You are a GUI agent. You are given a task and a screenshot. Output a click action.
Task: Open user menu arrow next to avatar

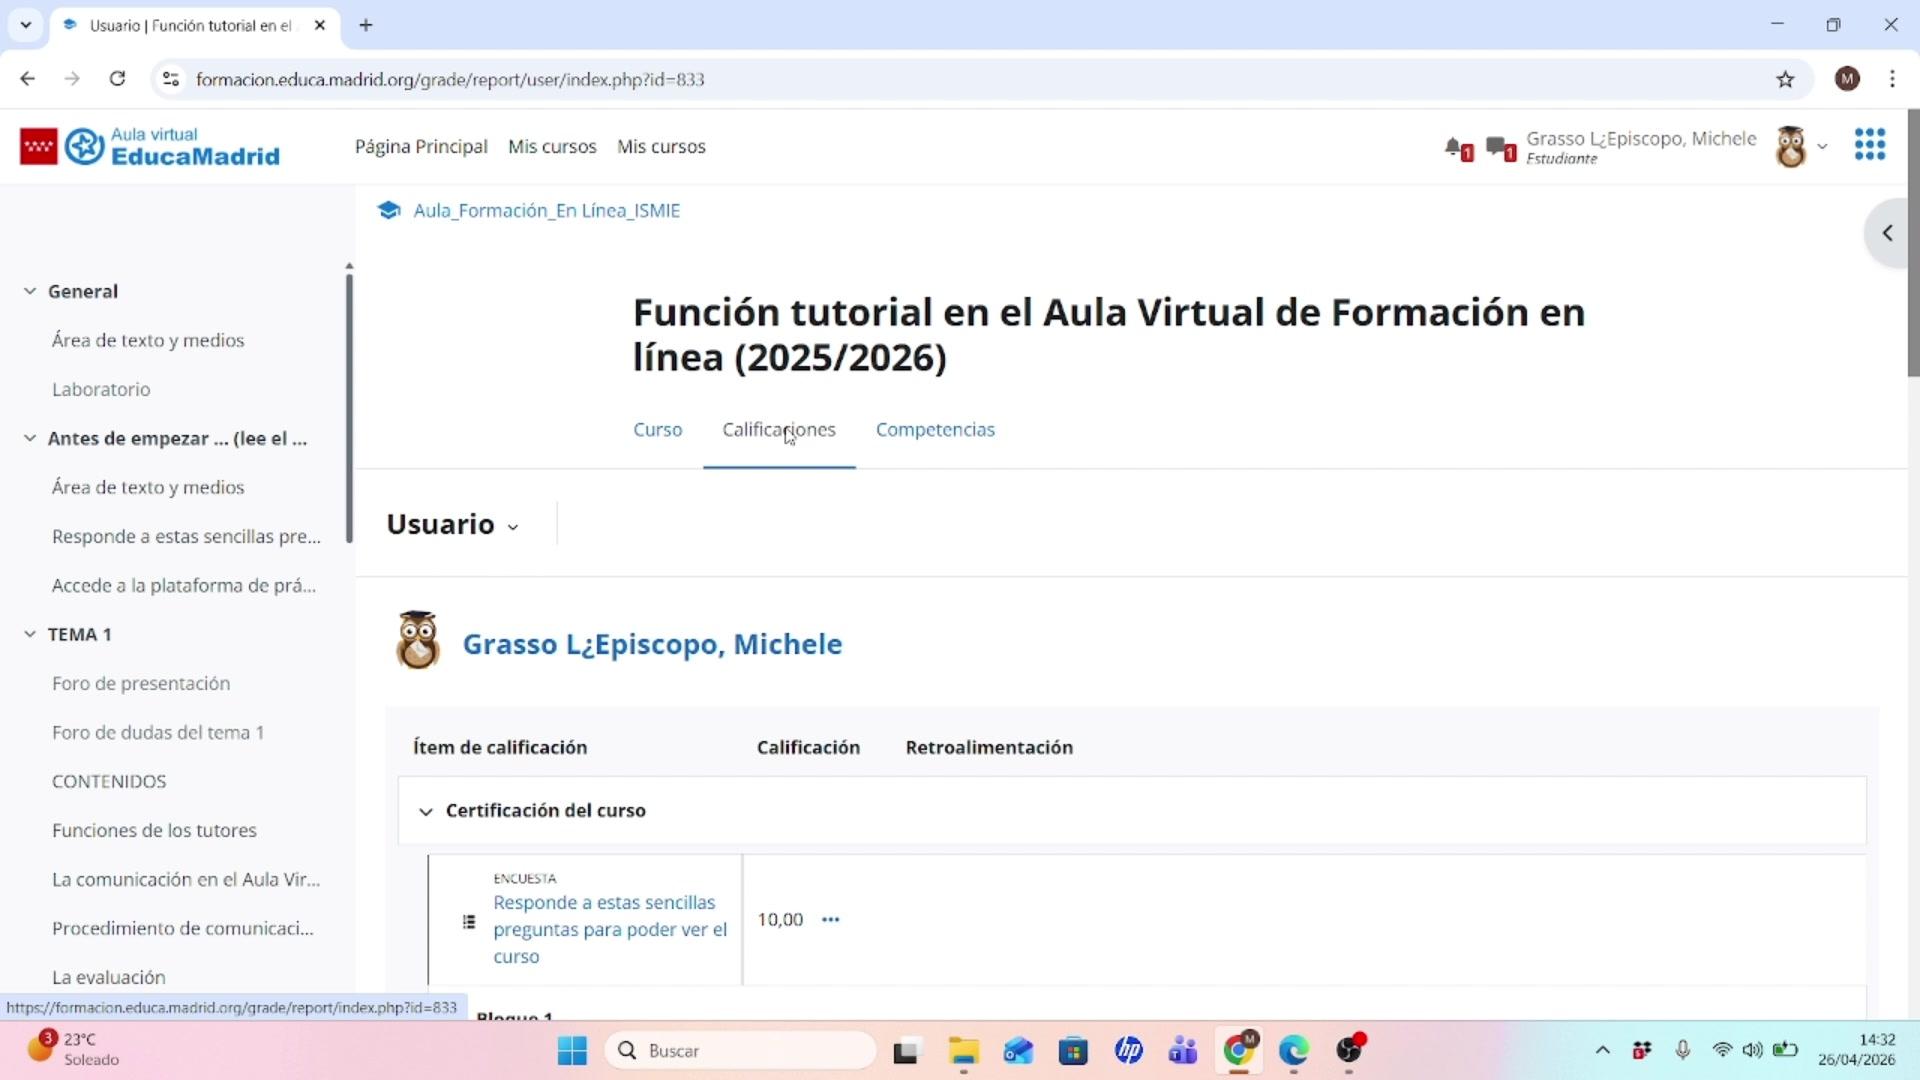pyautogui.click(x=1822, y=147)
